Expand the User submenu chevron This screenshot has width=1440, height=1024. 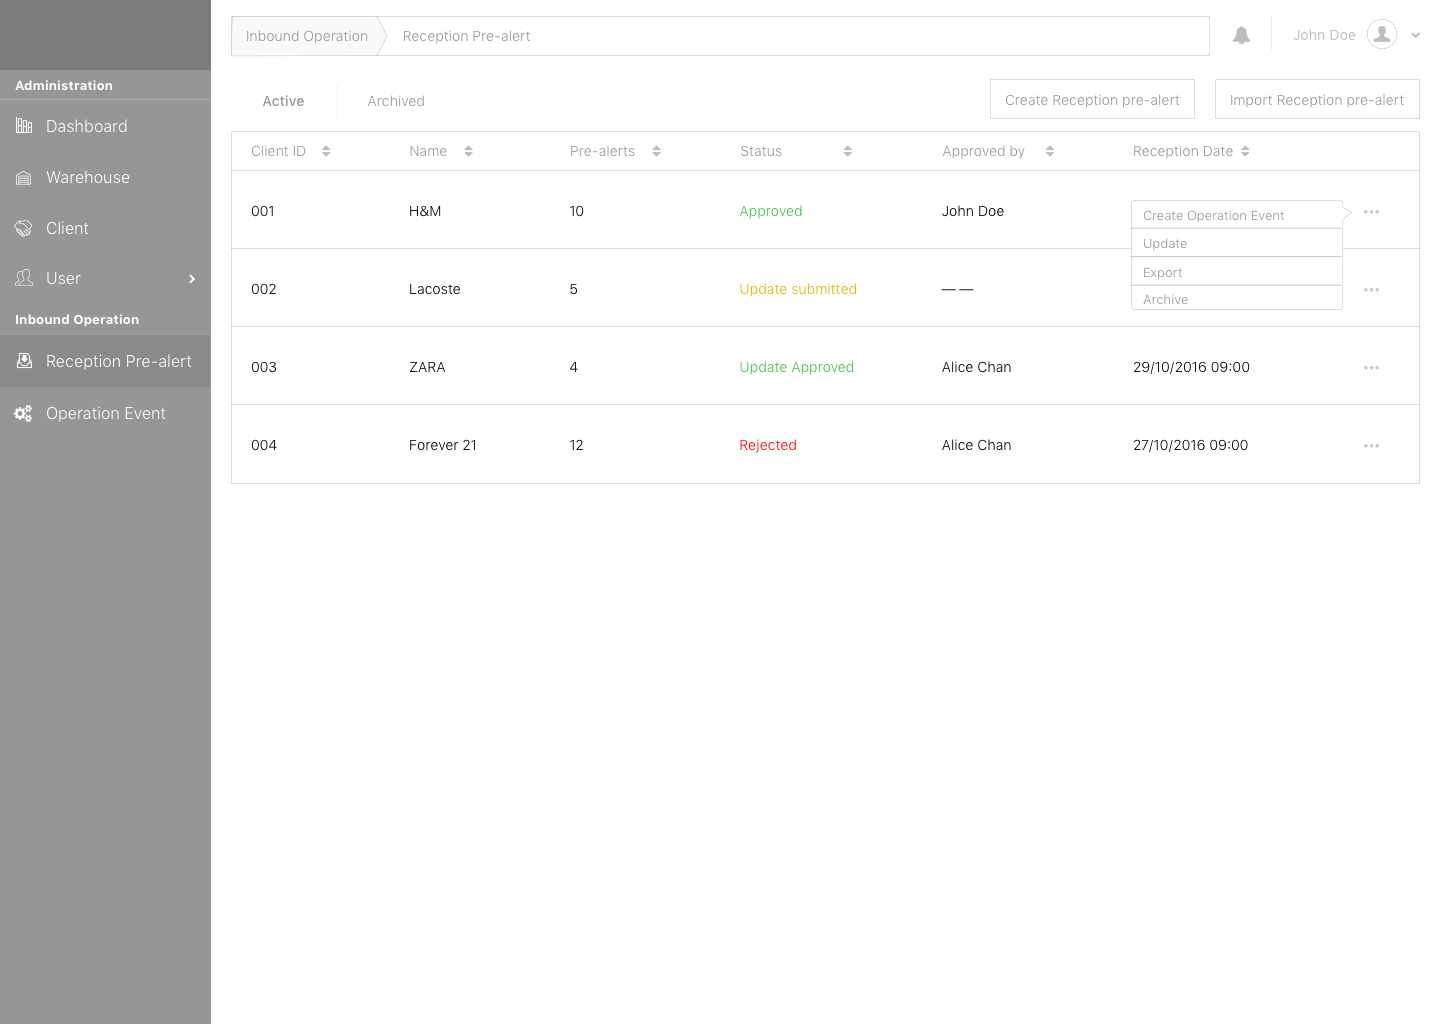[x=192, y=279]
